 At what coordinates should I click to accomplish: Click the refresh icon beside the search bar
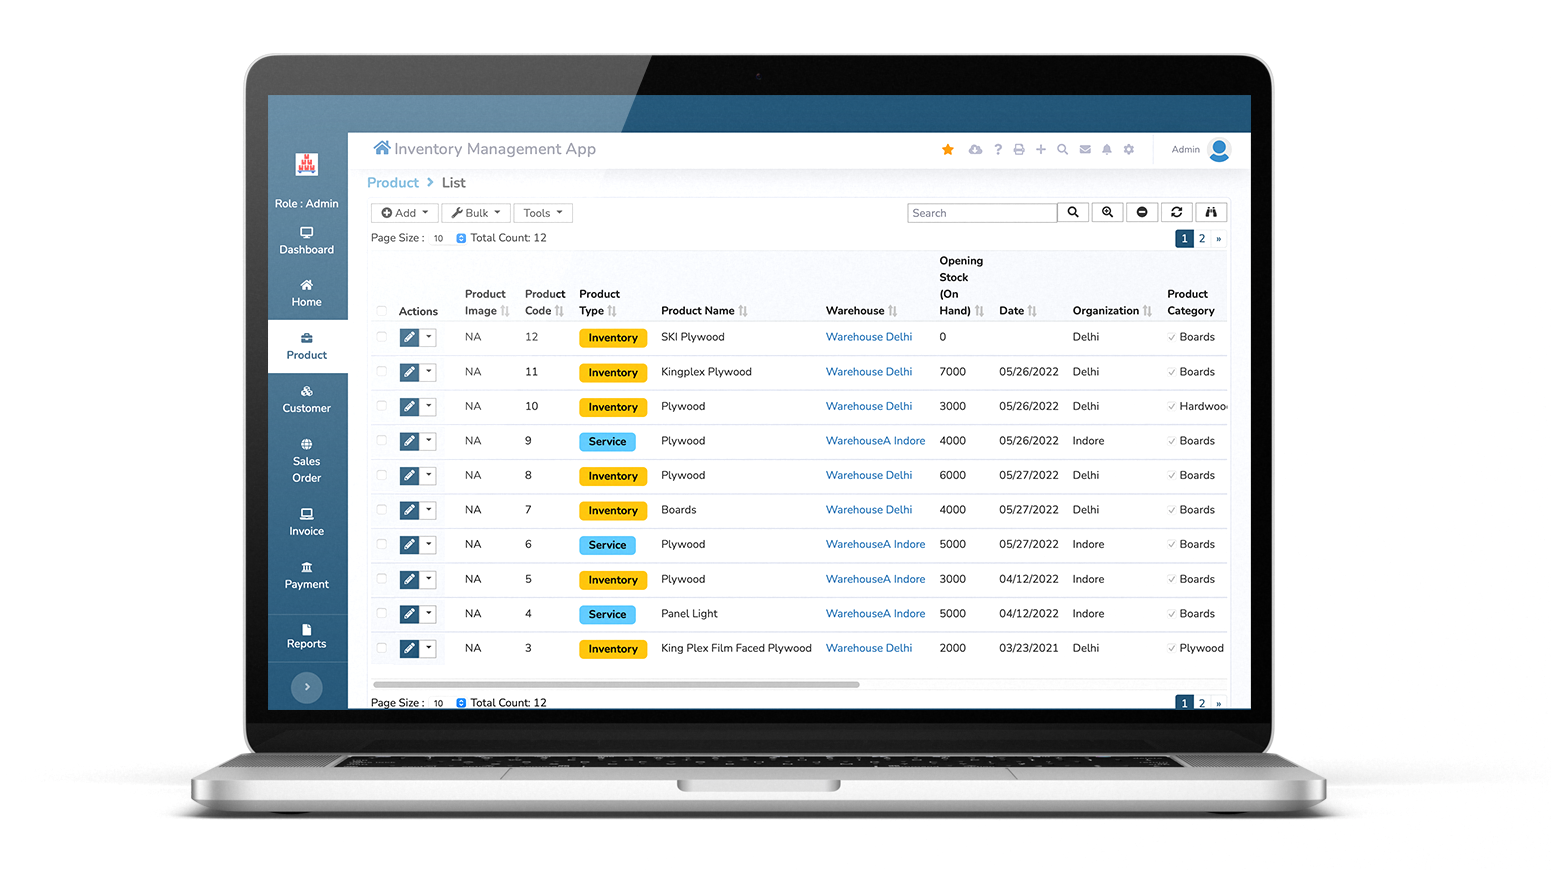(x=1176, y=212)
